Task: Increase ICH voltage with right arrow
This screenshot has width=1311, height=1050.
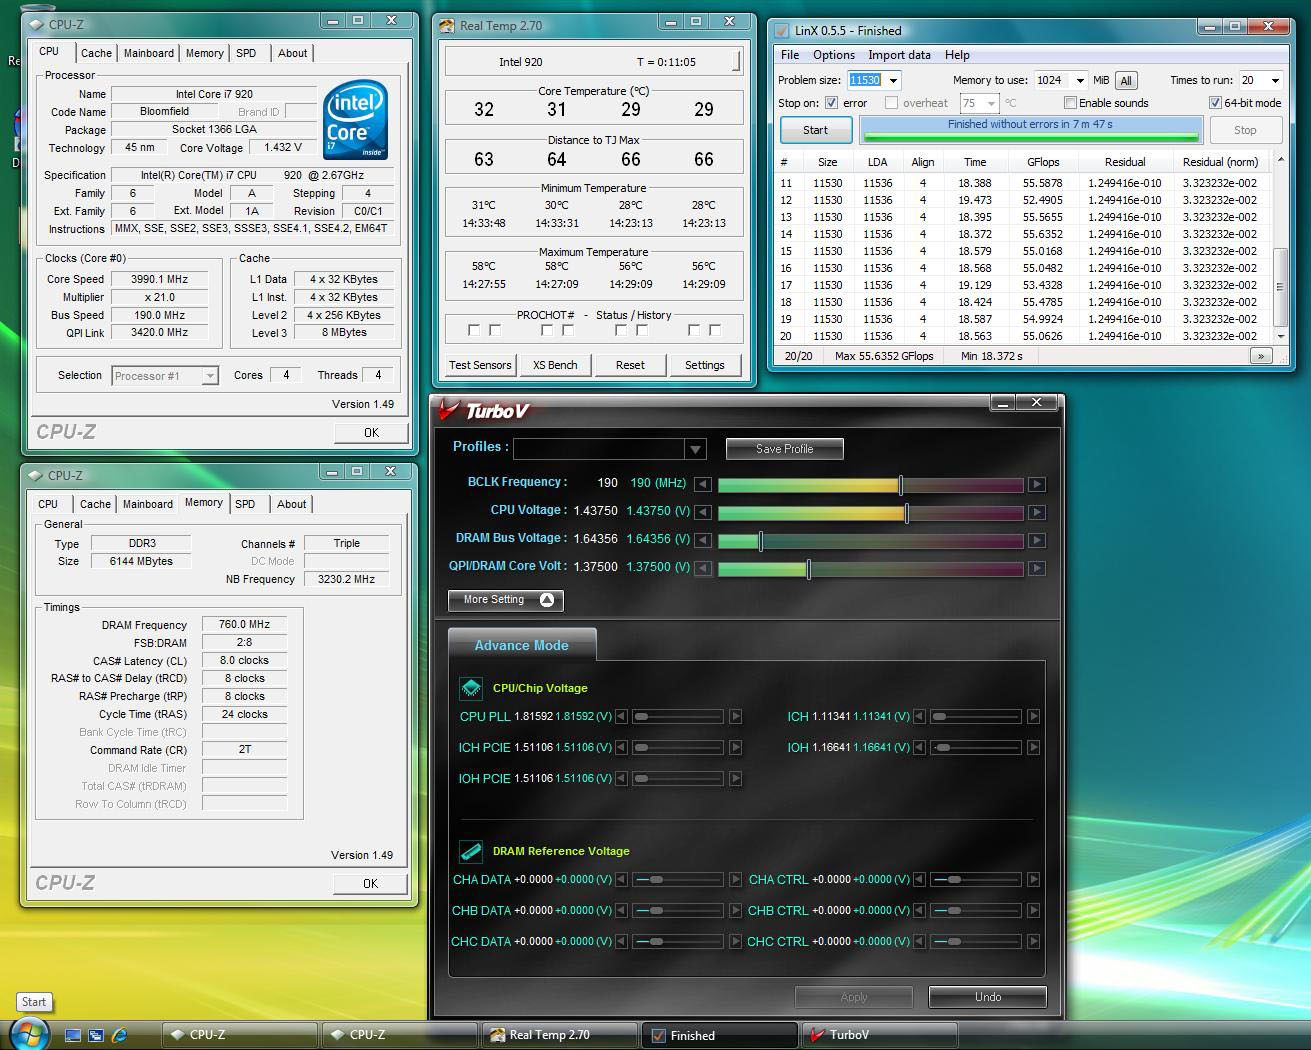Action: (x=1033, y=716)
